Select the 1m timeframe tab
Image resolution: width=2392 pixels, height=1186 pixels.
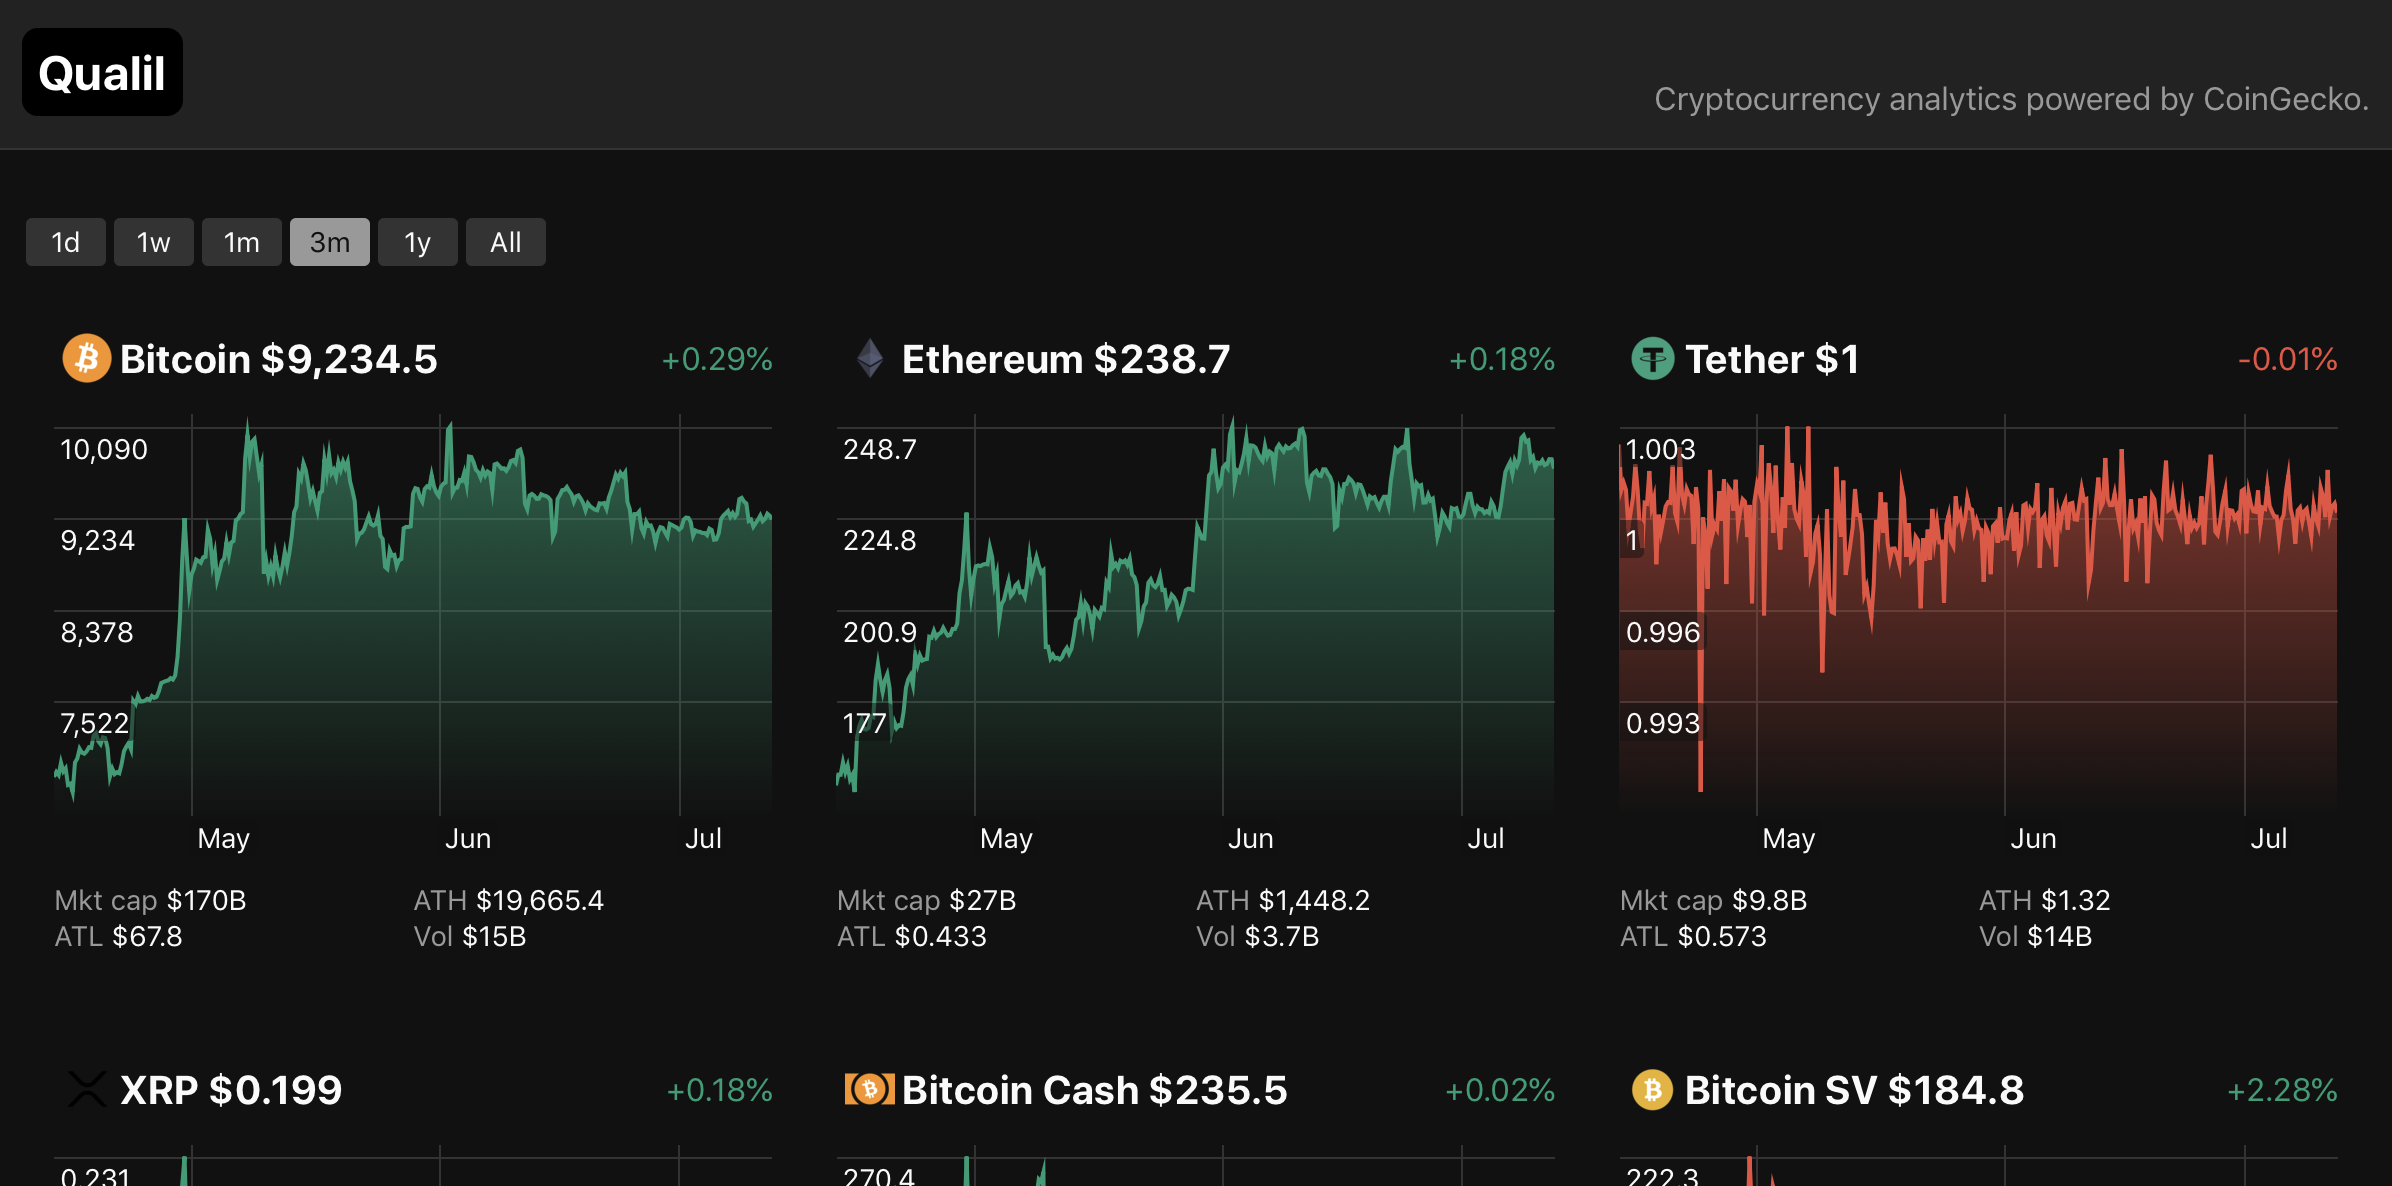pyautogui.click(x=241, y=241)
